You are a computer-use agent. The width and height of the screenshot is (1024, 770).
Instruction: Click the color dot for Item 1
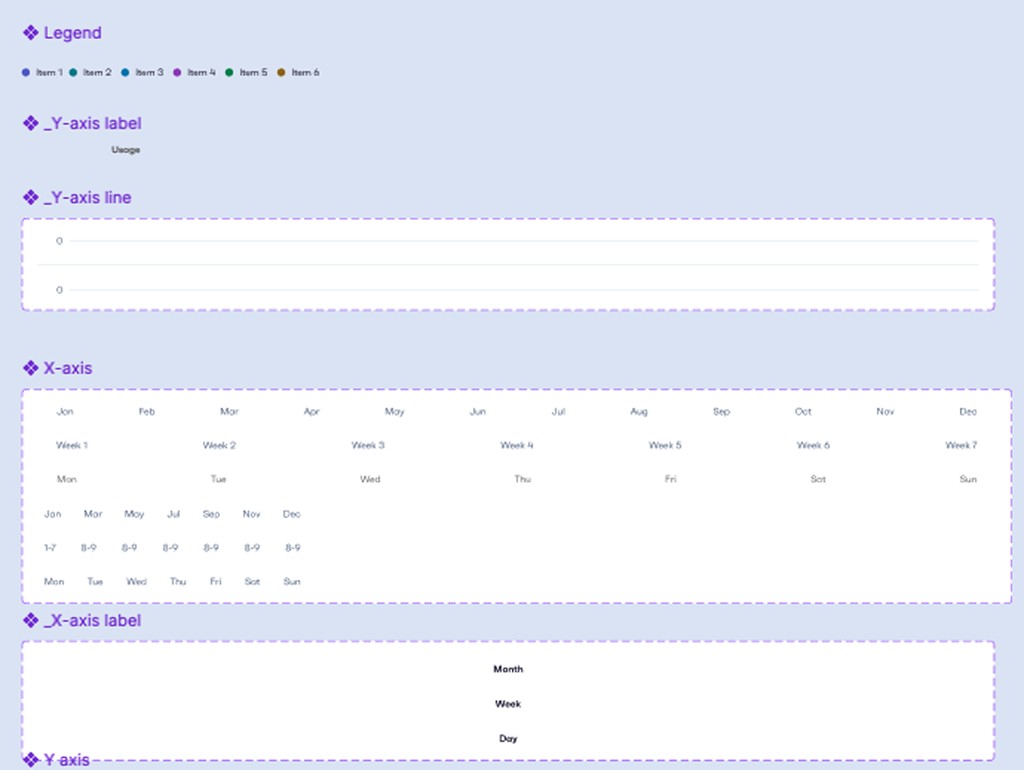coord(25,72)
